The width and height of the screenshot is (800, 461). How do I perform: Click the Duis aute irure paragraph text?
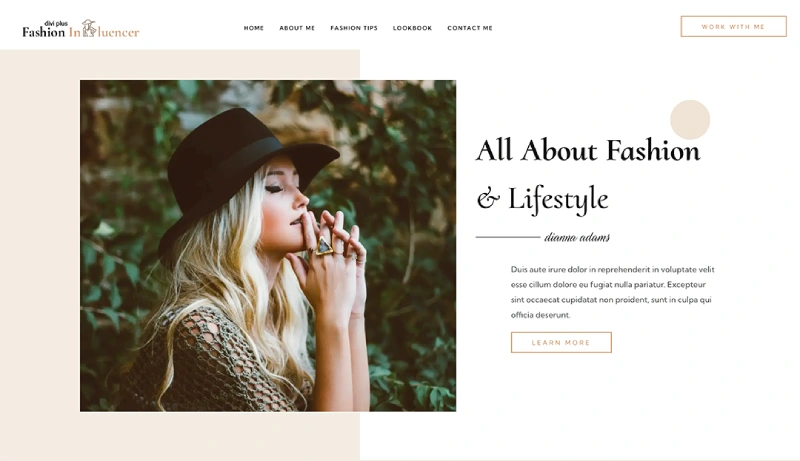(612, 292)
